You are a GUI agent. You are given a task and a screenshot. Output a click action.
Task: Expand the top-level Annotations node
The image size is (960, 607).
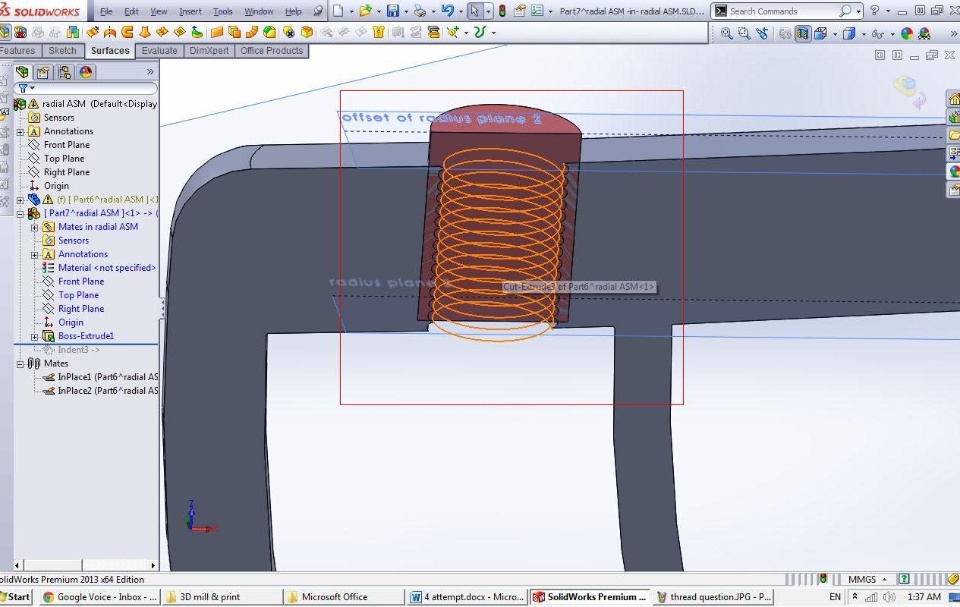[x=20, y=132]
